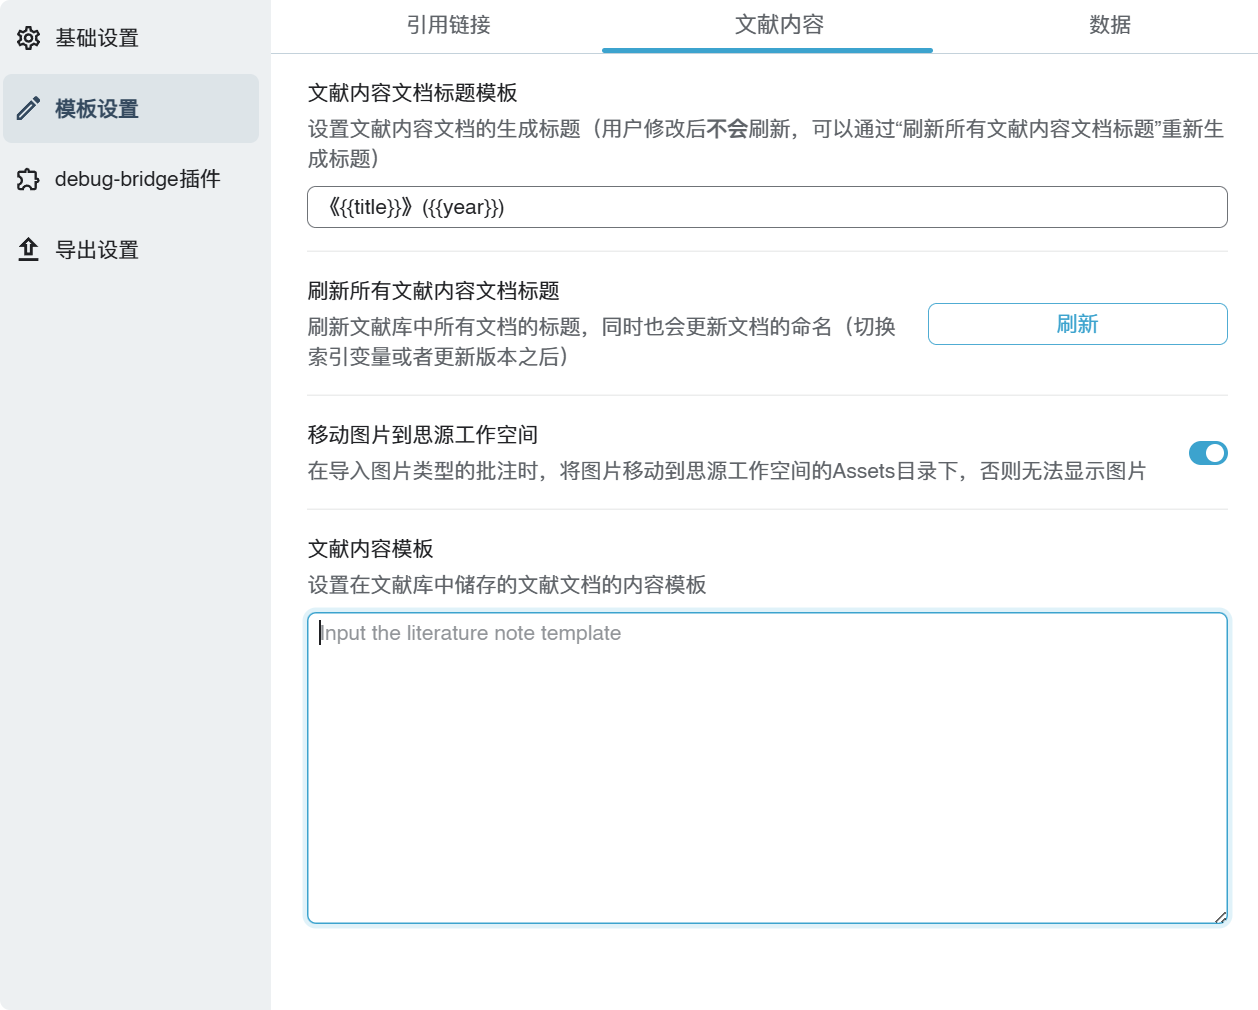Switch to the 引用链接 tab
Image resolution: width=1258 pixels, height=1010 pixels.
[x=448, y=25]
